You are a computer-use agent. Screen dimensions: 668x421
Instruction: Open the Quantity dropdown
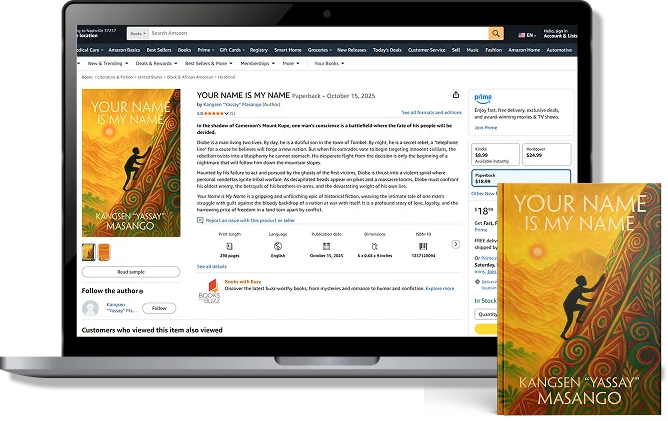click(486, 314)
